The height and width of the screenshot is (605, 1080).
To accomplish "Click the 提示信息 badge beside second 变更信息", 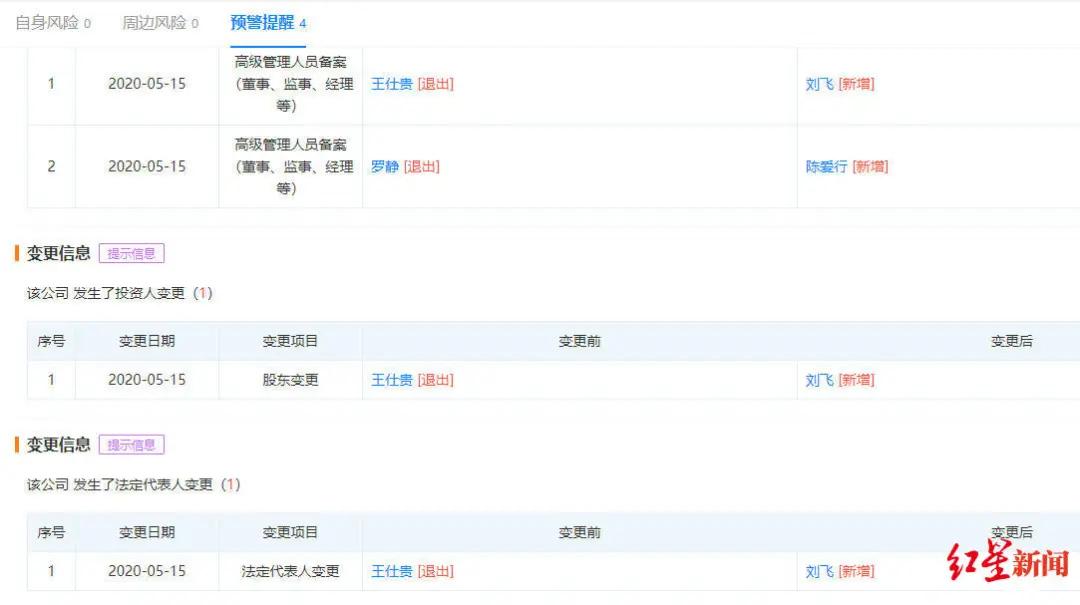I will point(131,444).
